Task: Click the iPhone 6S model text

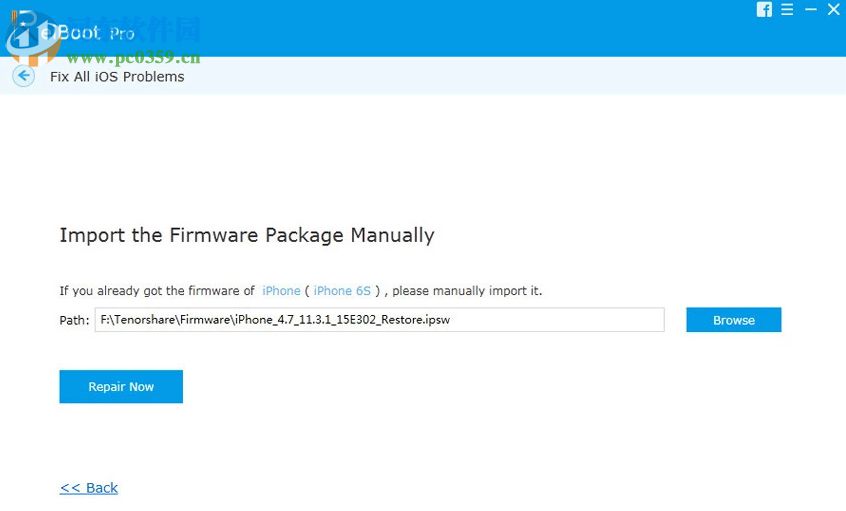Action: point(342,291)
